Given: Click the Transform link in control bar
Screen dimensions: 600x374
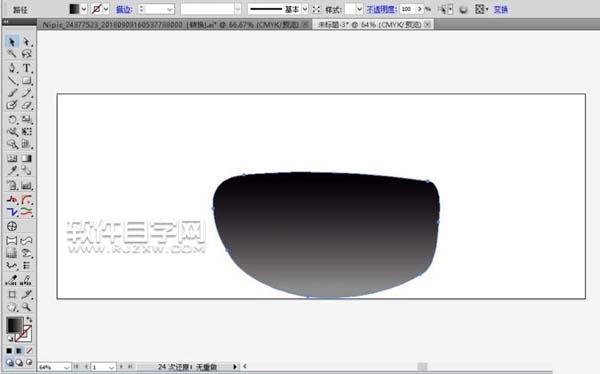Looking at the screenshot, I should point(501,9).
